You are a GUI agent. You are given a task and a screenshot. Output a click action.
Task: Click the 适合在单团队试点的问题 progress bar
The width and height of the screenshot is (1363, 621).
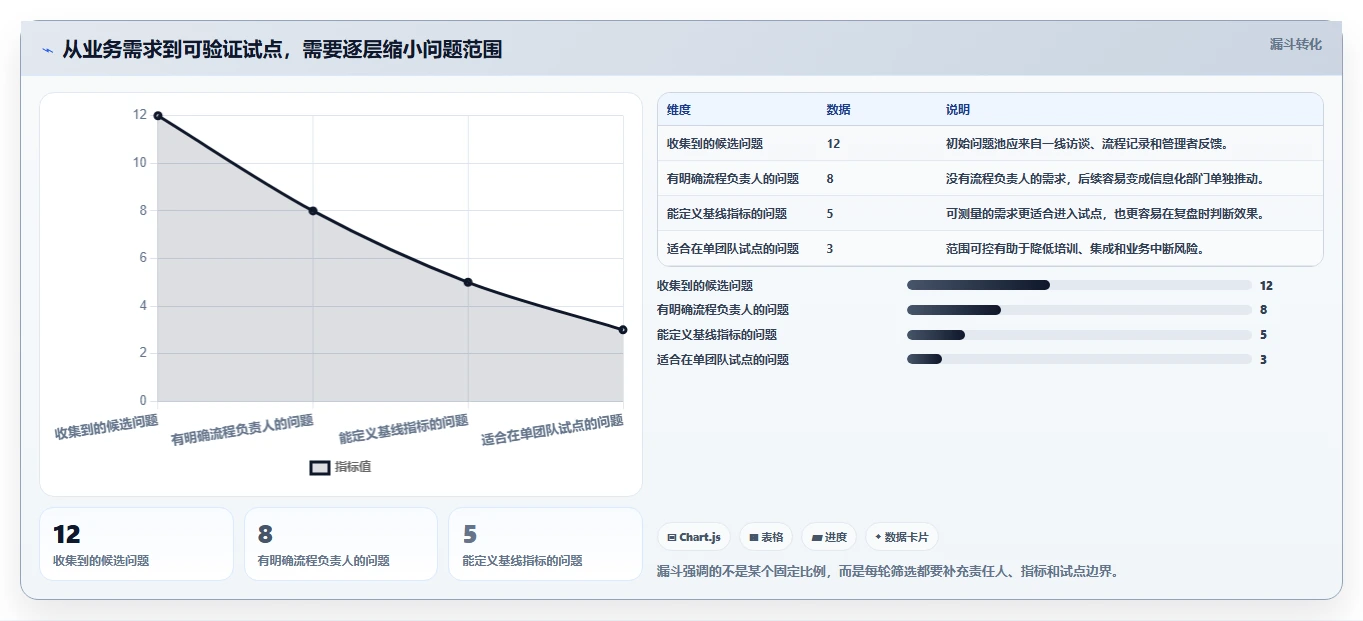pyautogui.click(x=1079, y=359)
